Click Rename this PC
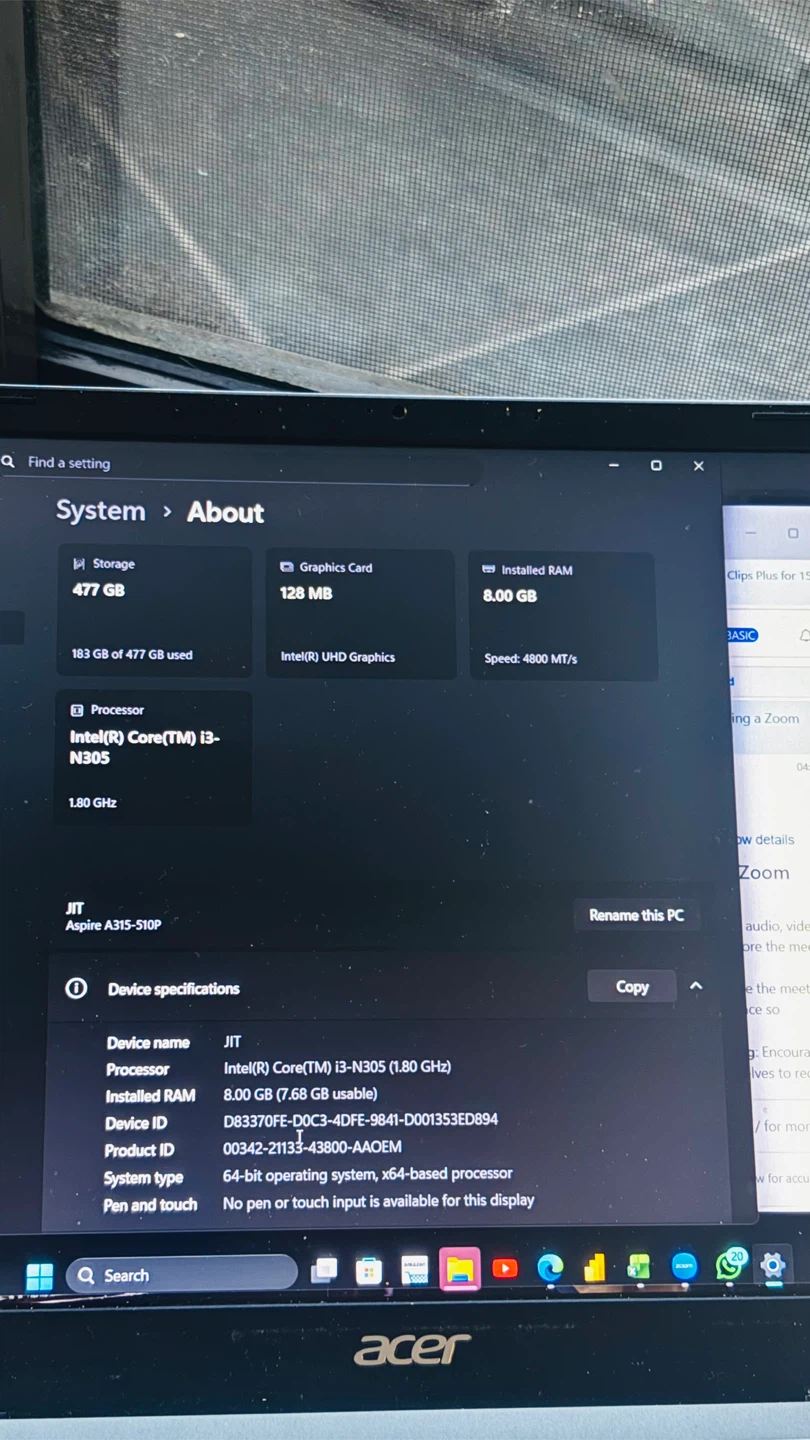810x1440 pixels. click(636, 915)
